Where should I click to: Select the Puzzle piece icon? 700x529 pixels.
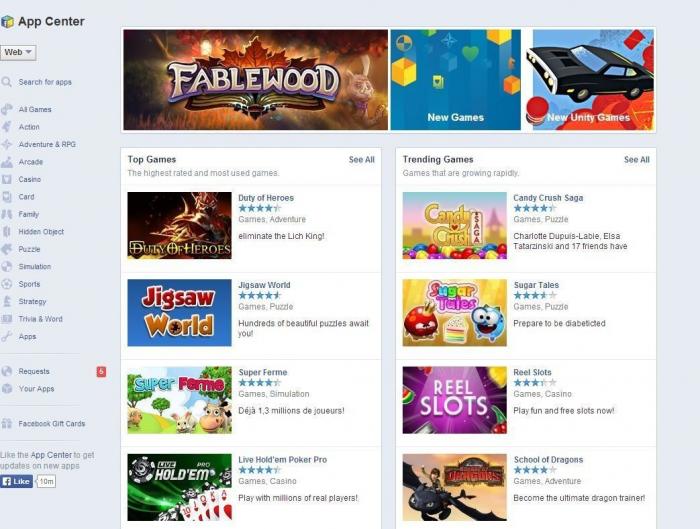point(7,249)
